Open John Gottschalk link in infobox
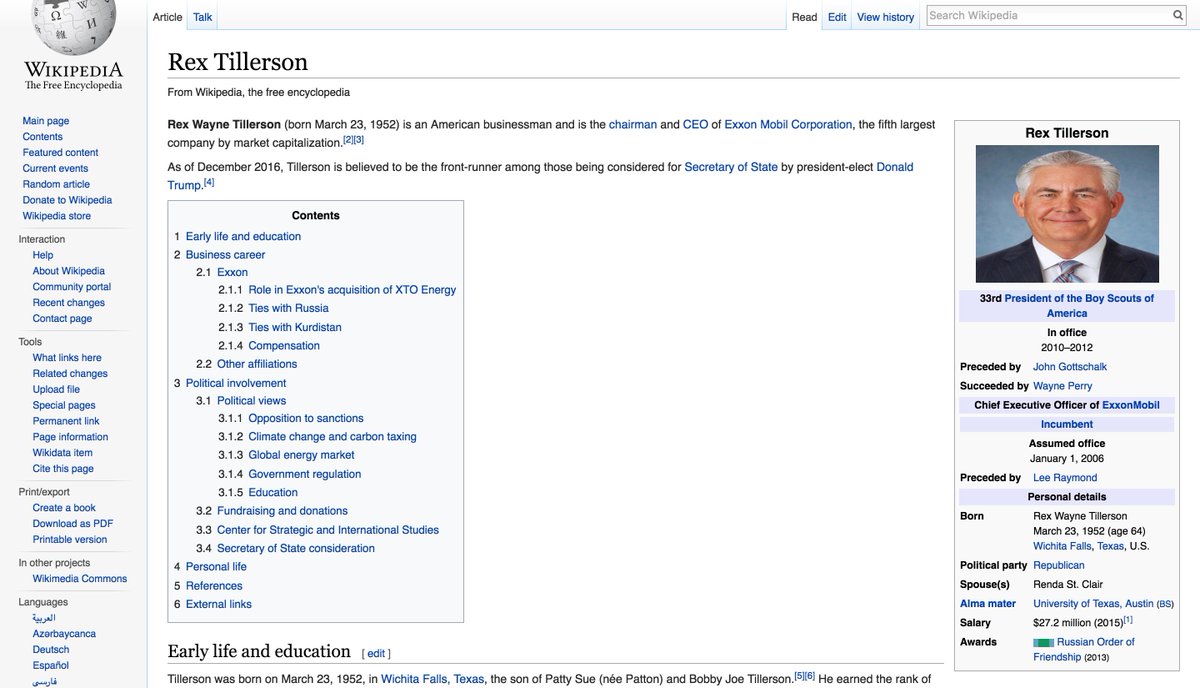Image resolution: width=1200 pixels, height=688 pixels. tap(1070, 367)
